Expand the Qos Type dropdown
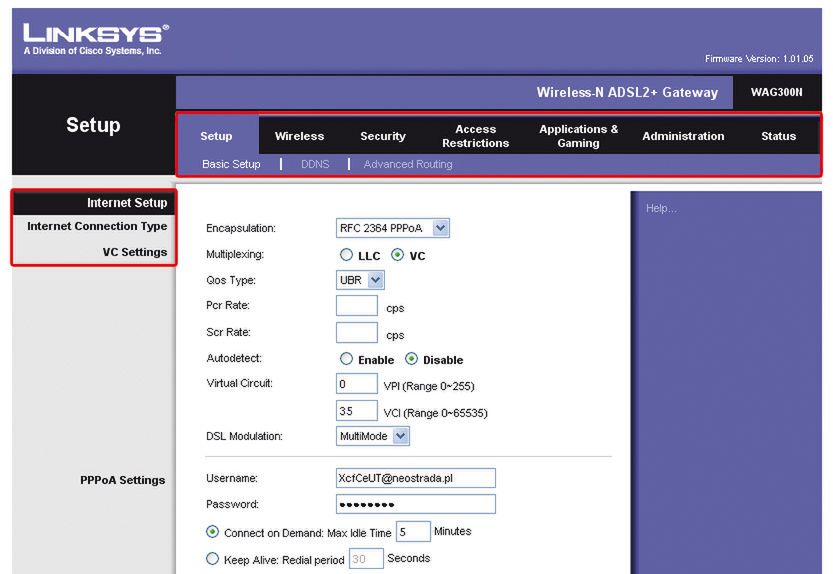 tap(360, 280)
